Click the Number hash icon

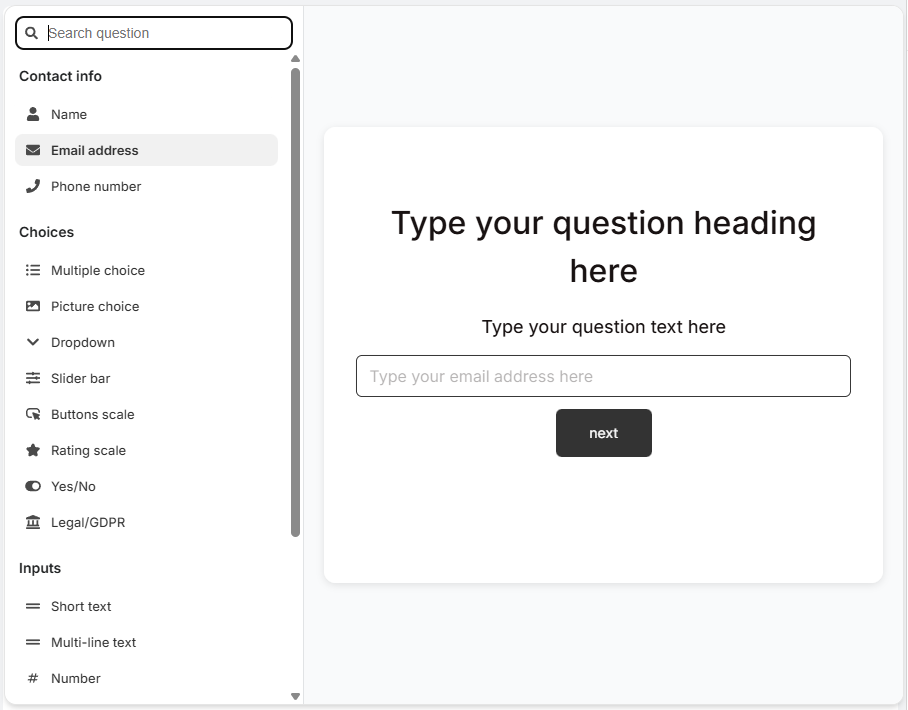(31, 678)
